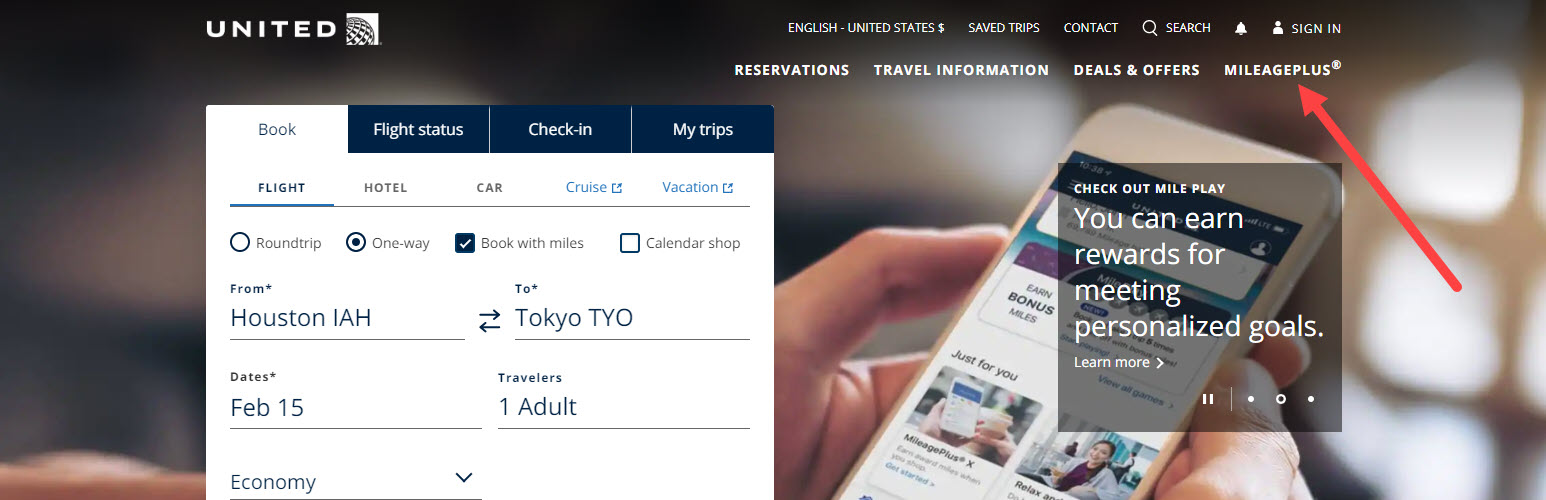The image size is (1546, 500).
Task: Select the last carousel dot indicator
Action: coord(1311,399)
